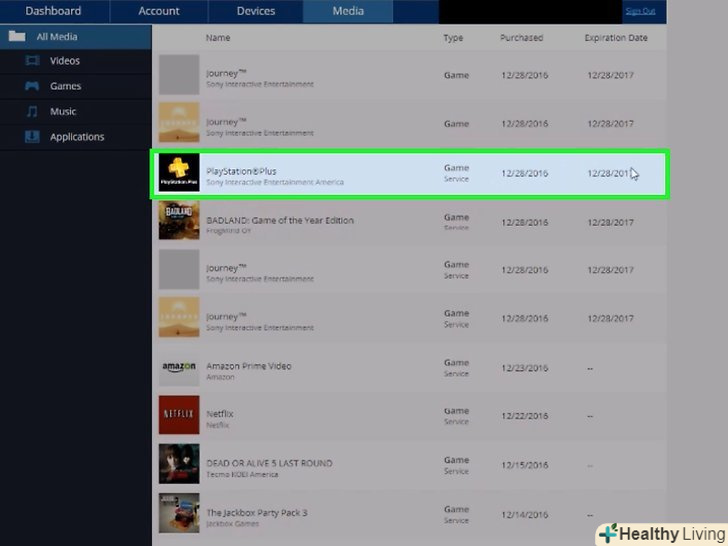The height and width of the screenshot is (546, 728).
Task: Click the PlayStation Plus thumbnail
Action: click(x=179, y=172)
